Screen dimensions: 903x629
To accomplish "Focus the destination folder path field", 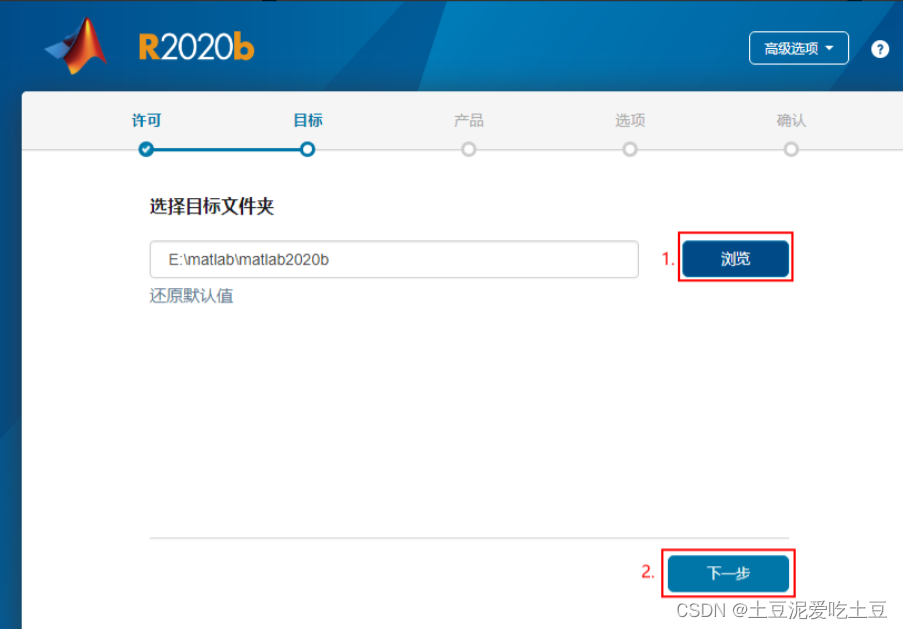I will (394, 259).
